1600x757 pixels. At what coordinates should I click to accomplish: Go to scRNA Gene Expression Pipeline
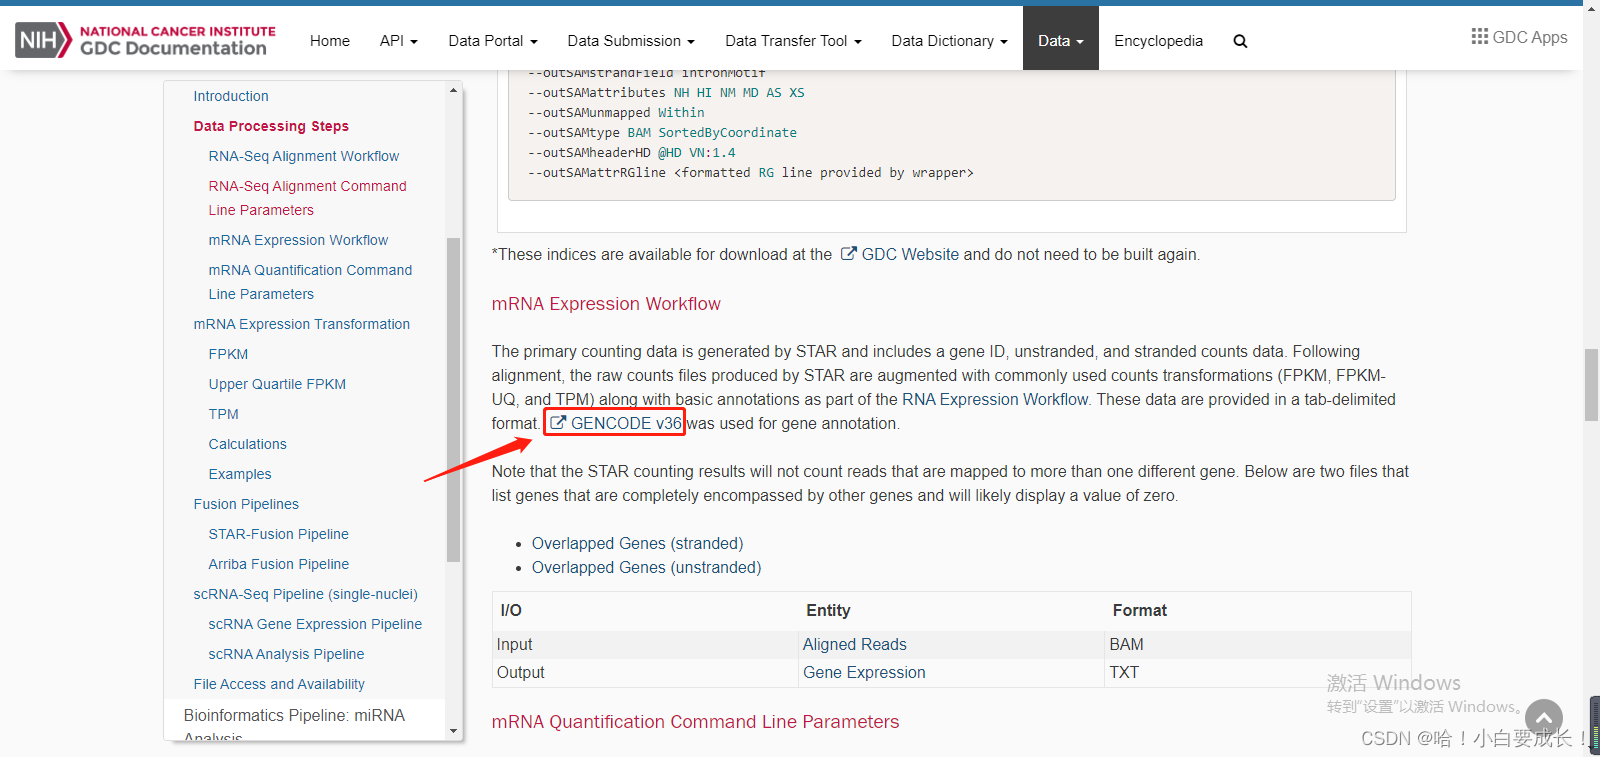click(x=315, y=624)
